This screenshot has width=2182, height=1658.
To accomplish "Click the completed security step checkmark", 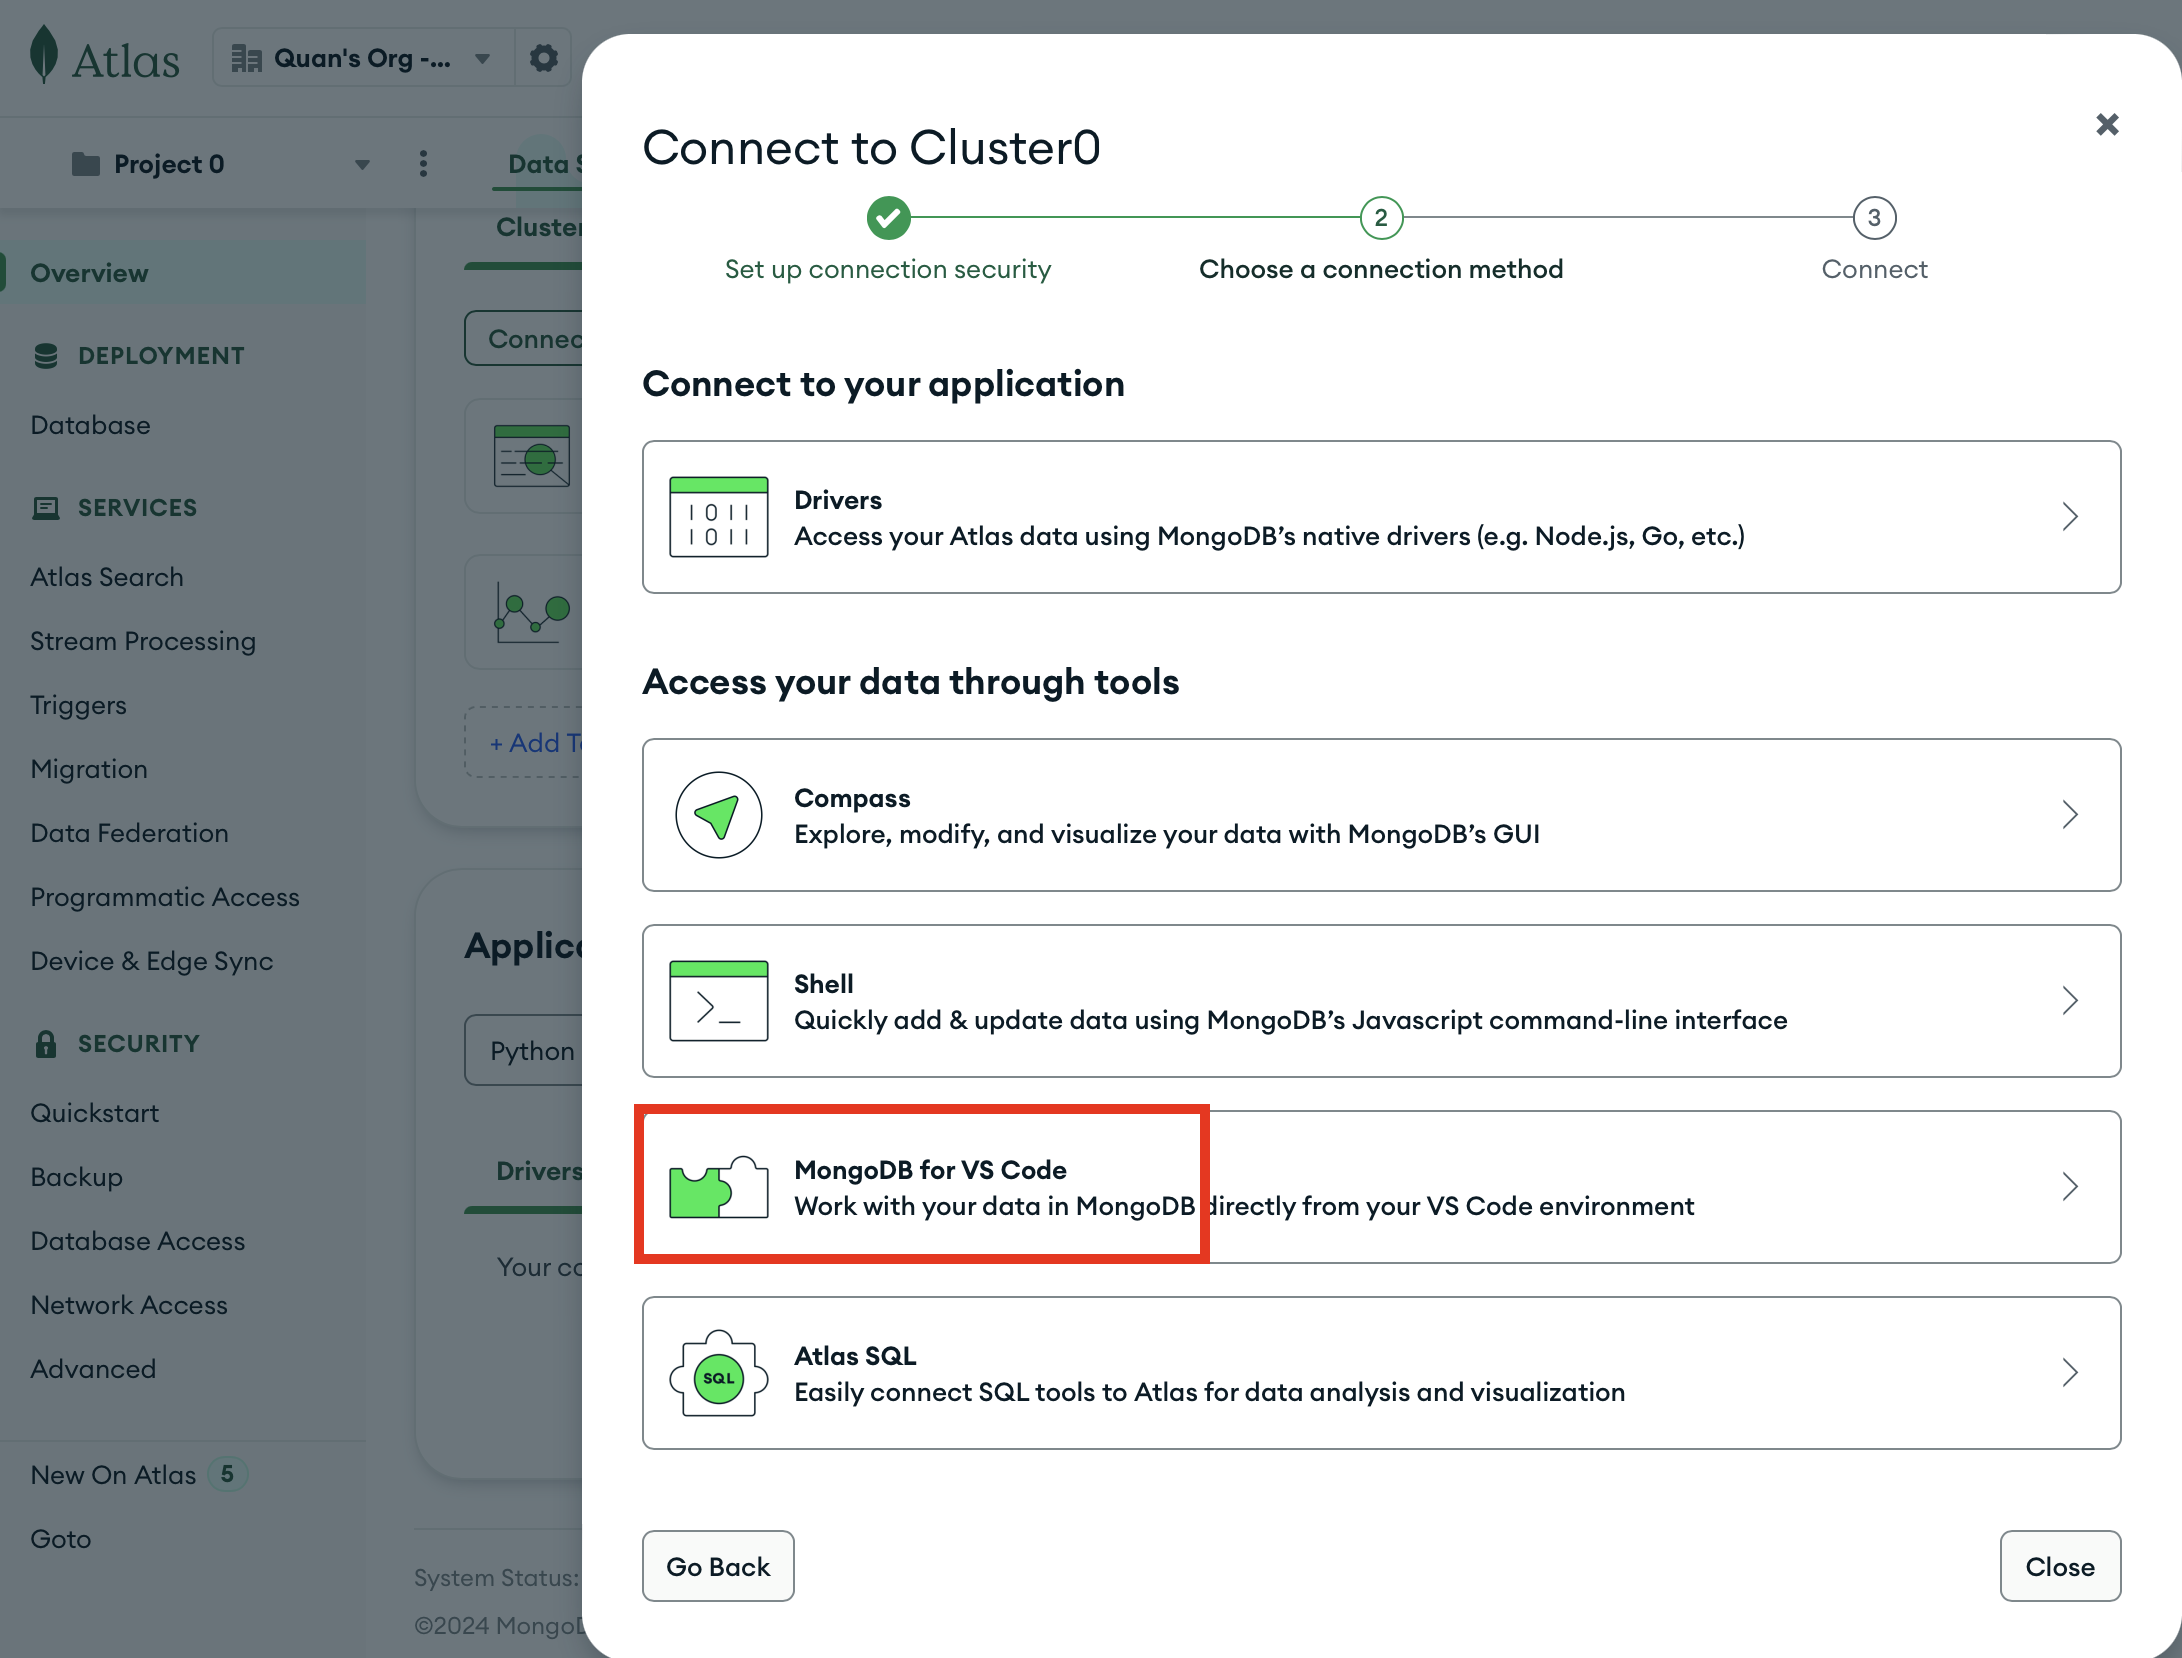I will [x=888, y=217].
